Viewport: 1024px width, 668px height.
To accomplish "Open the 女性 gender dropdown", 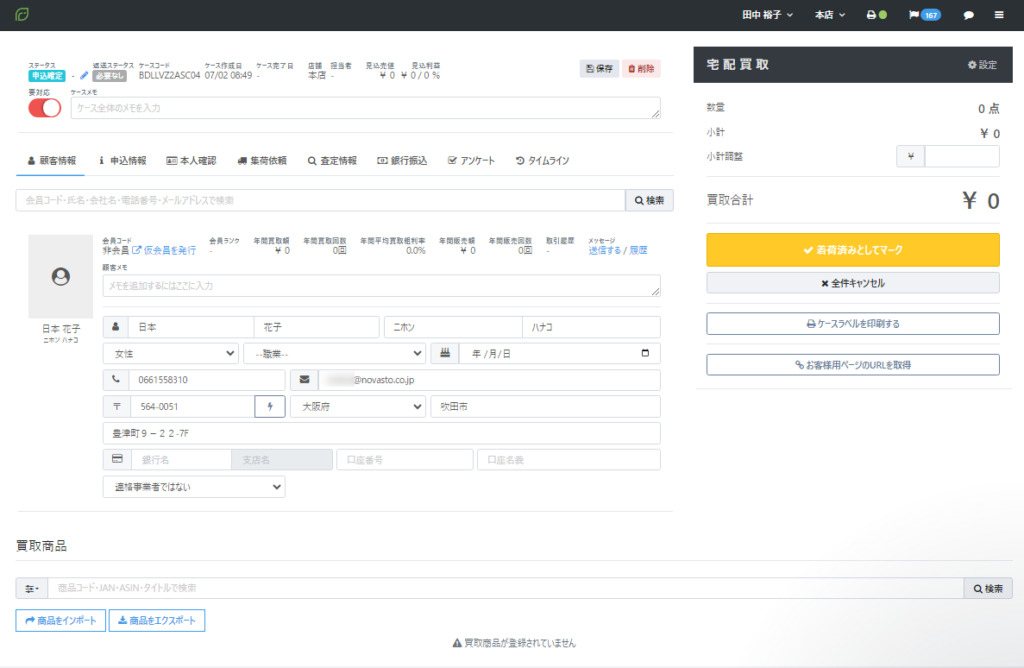I will [x=170, y=353].
